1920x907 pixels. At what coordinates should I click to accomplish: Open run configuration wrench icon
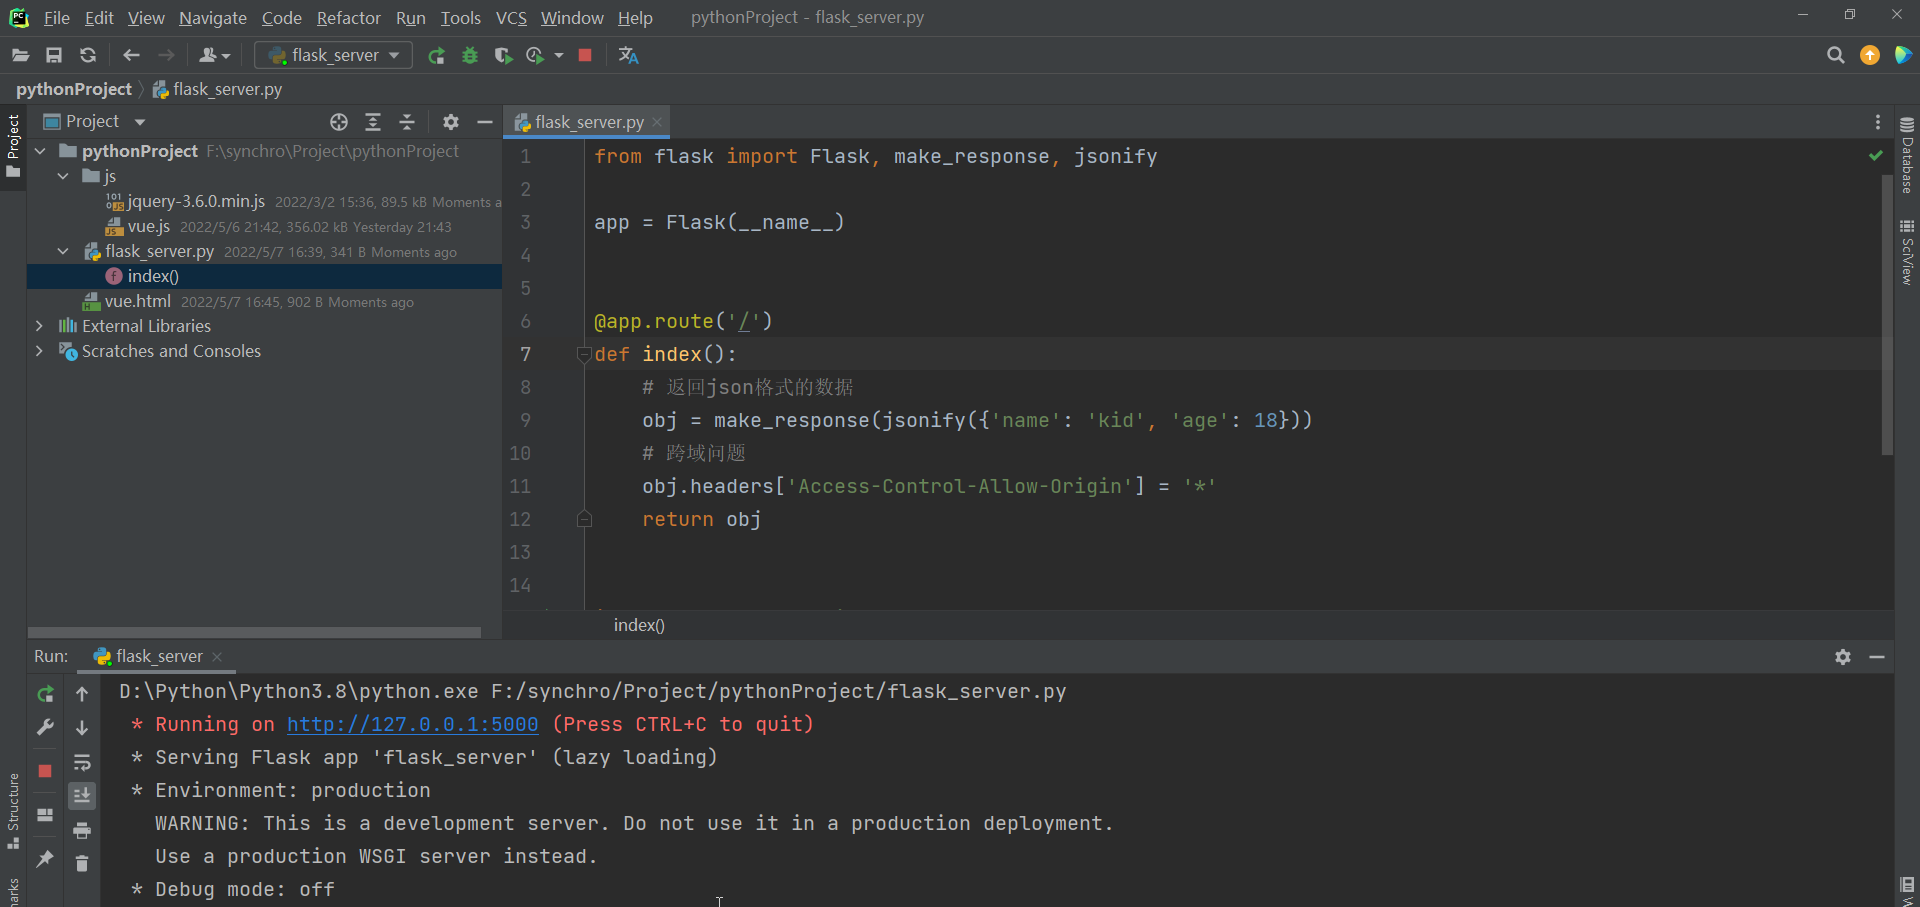[x=45, y=727]
